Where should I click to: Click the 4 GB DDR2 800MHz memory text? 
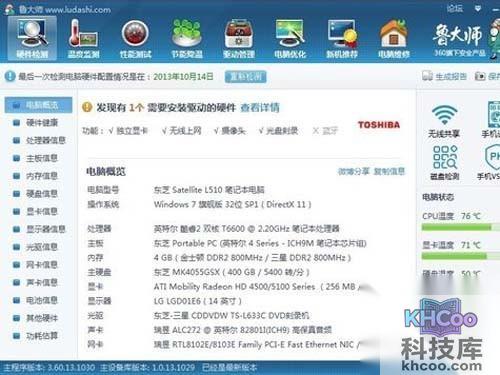coord(252,258)
